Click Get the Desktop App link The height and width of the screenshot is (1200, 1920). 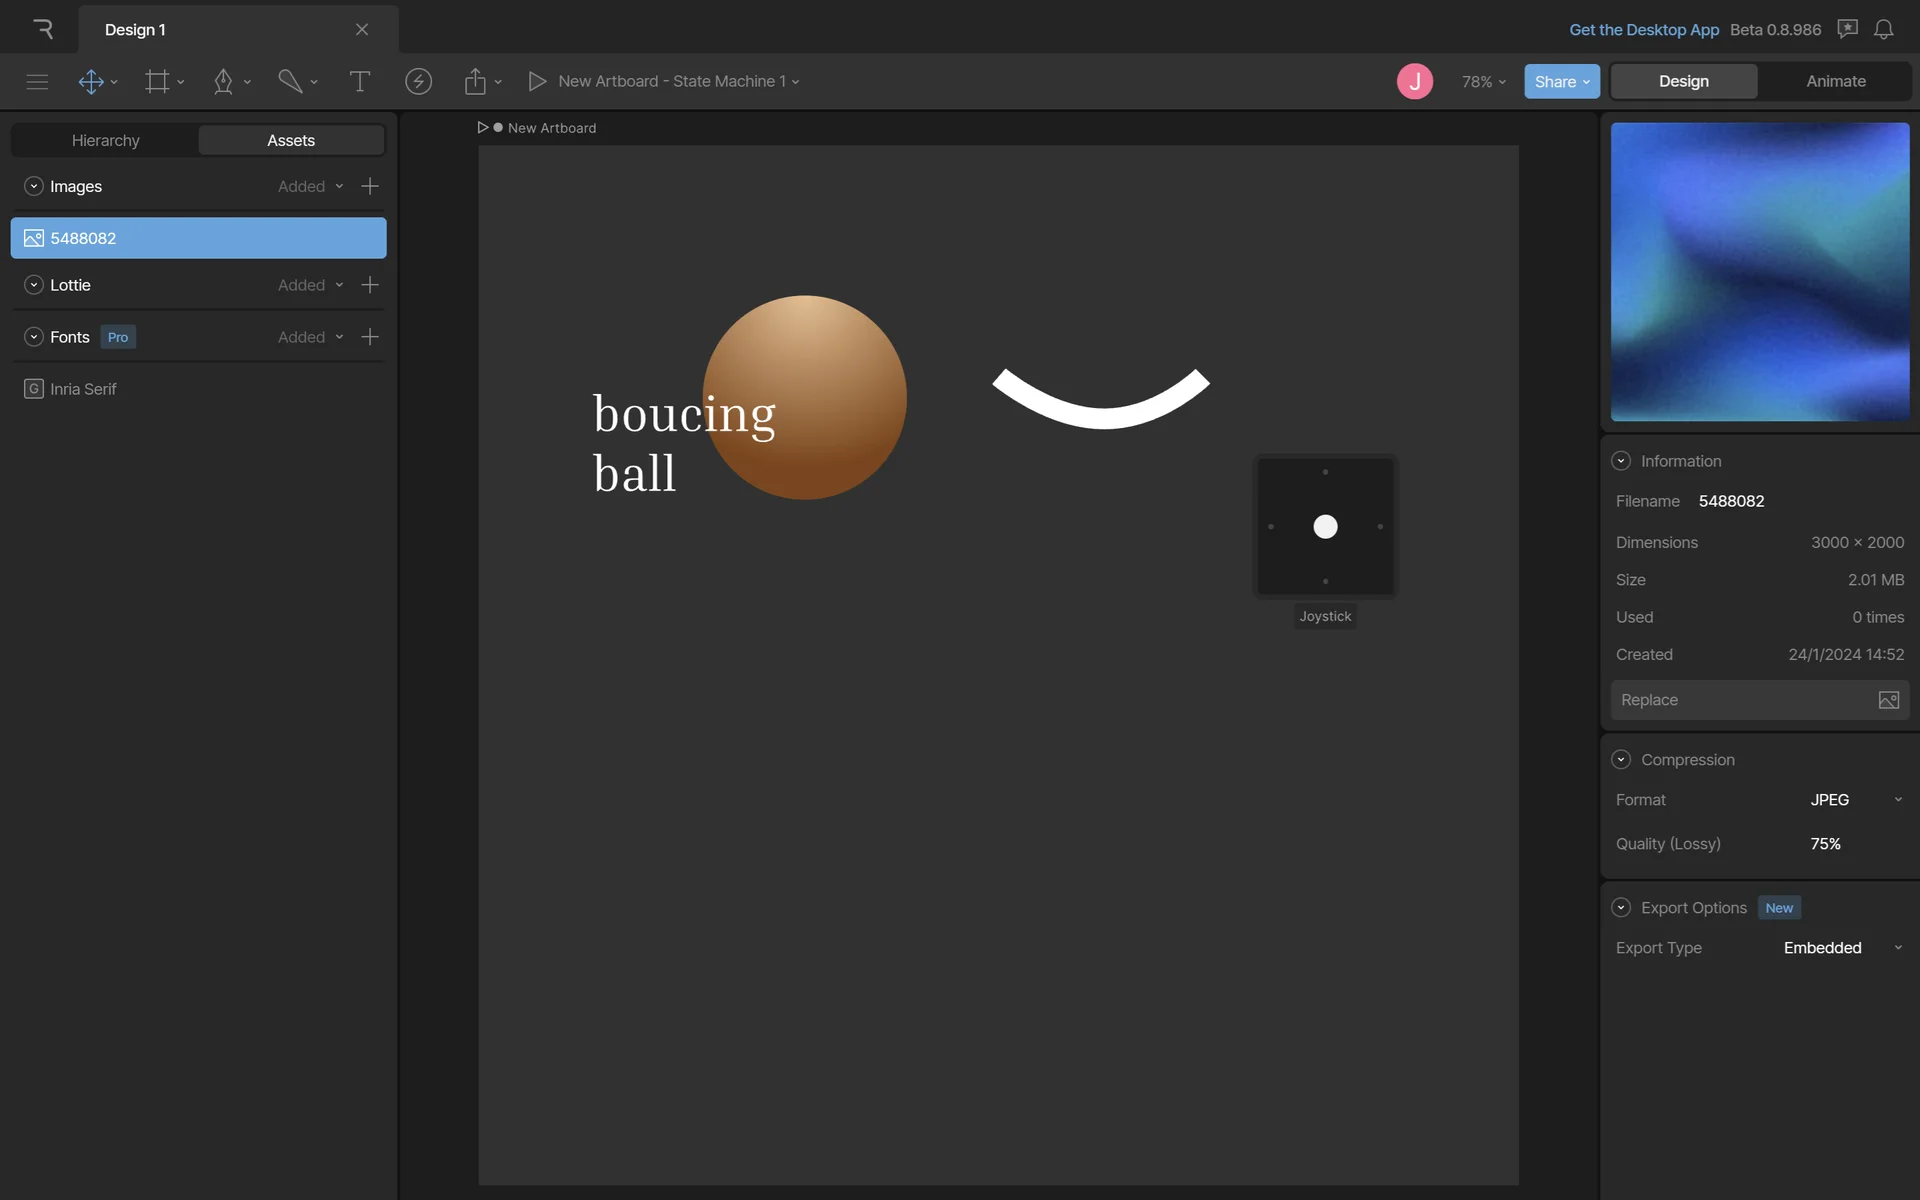point(1643,29)
